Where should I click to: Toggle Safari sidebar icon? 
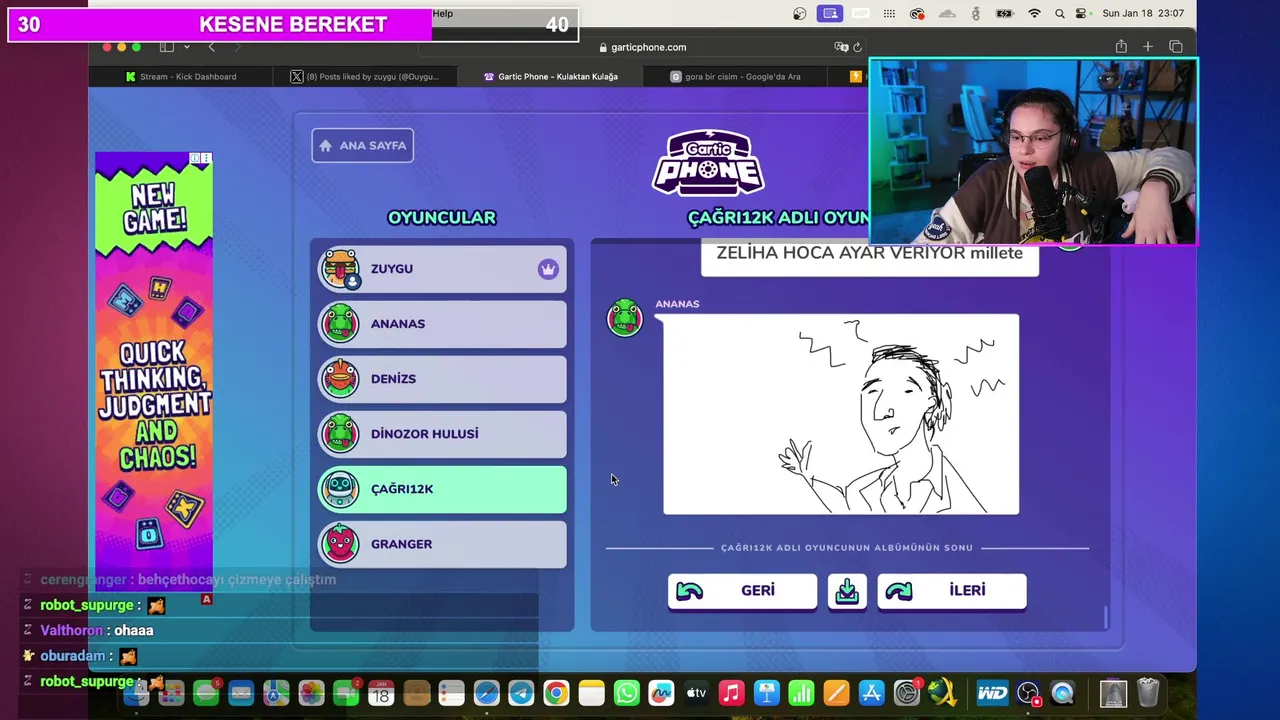tap(167, 47)
